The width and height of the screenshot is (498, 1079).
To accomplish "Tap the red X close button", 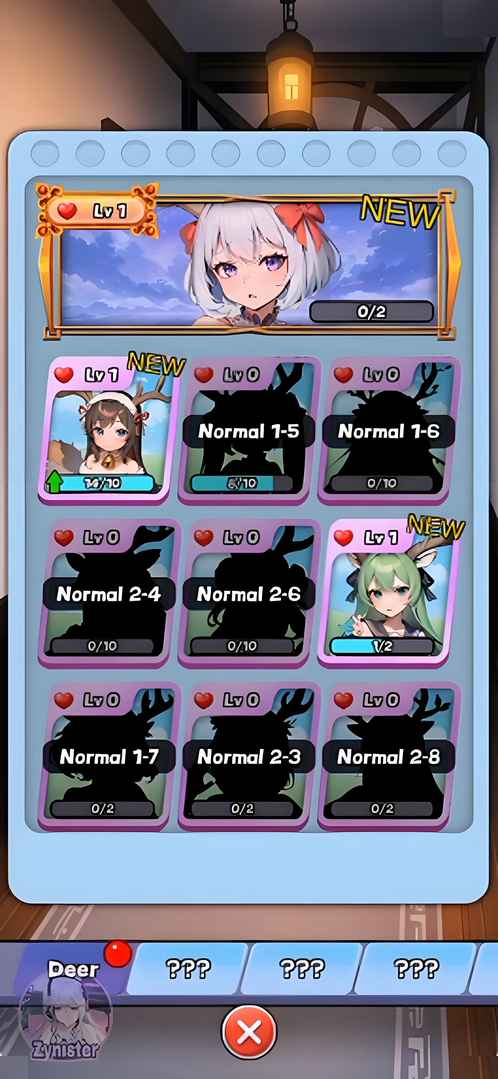I will click(249, 1032).
